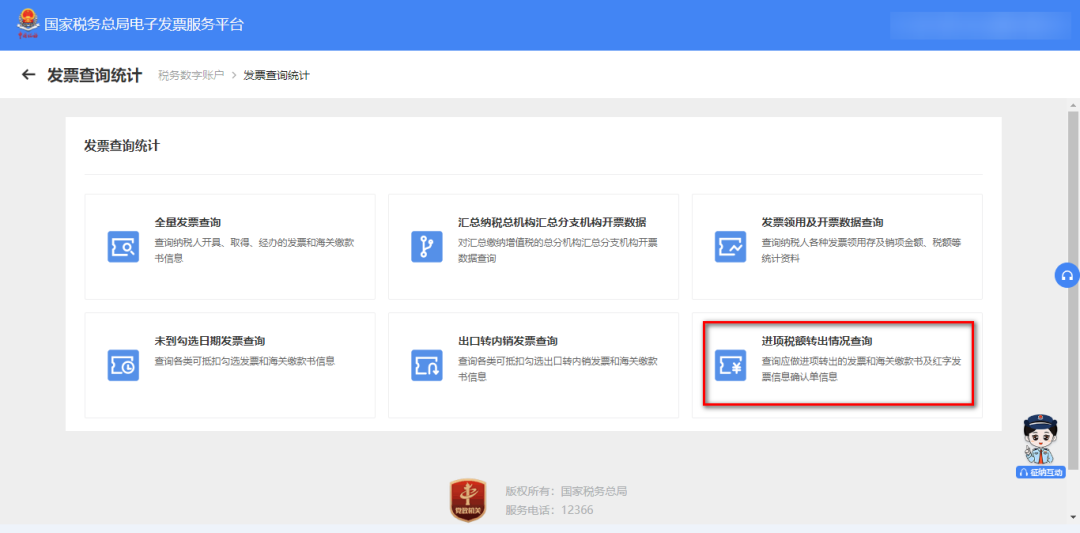
Task: Click the clock icon for 未到勾选日期发票查询
Action: (123, 365)
